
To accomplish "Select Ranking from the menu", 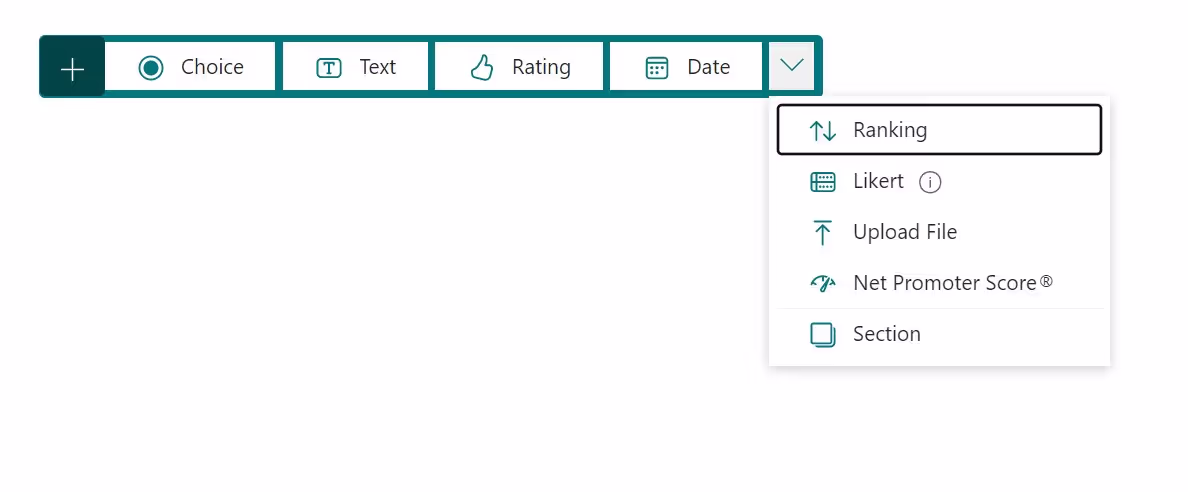I will click(x=939, y=130).
